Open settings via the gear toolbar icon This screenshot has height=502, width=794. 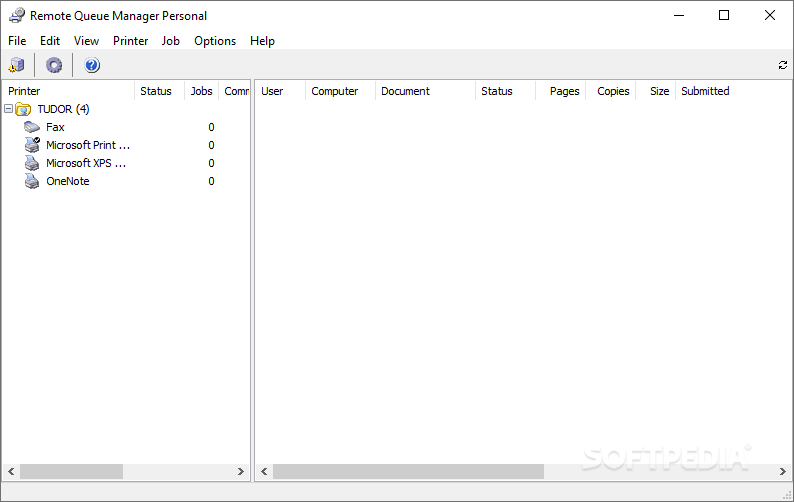point(54,65)
